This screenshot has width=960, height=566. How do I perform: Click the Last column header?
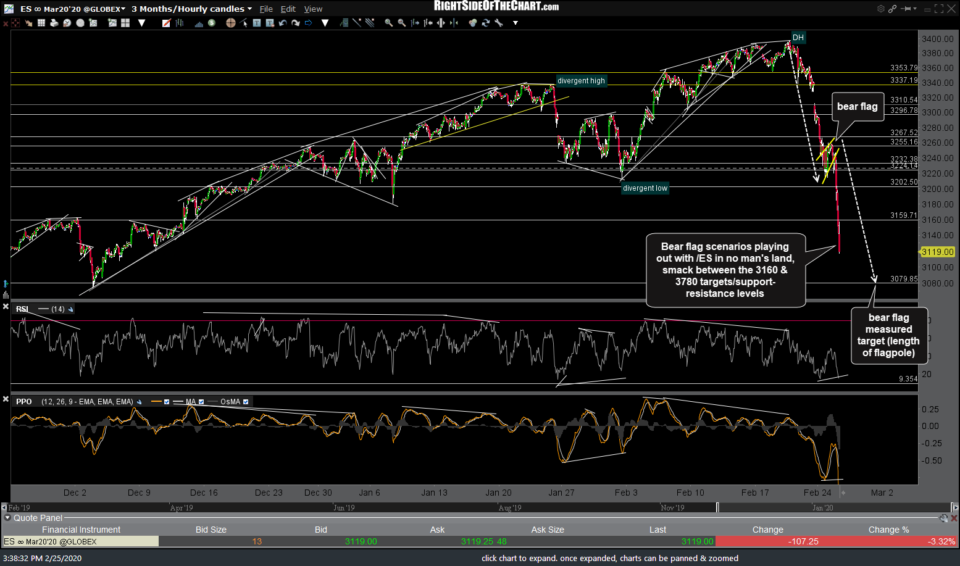(658, 530)
